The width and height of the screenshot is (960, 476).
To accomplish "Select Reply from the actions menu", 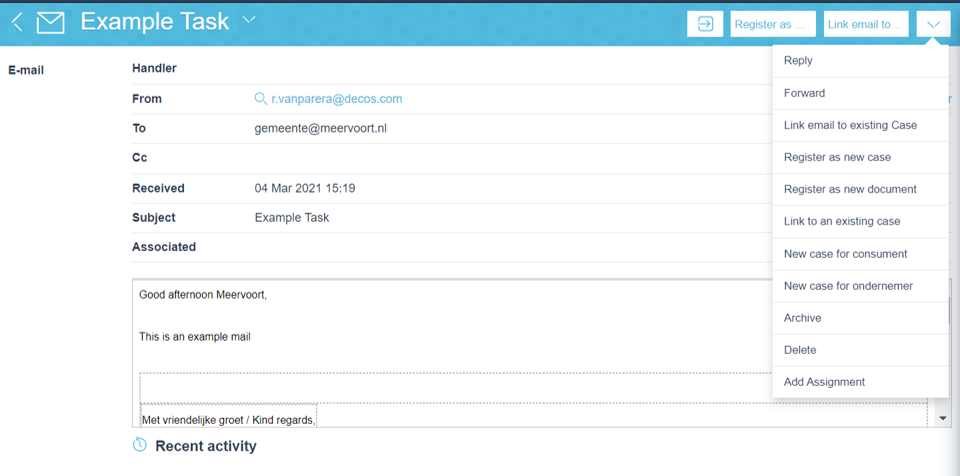I will tap(798, 61).
